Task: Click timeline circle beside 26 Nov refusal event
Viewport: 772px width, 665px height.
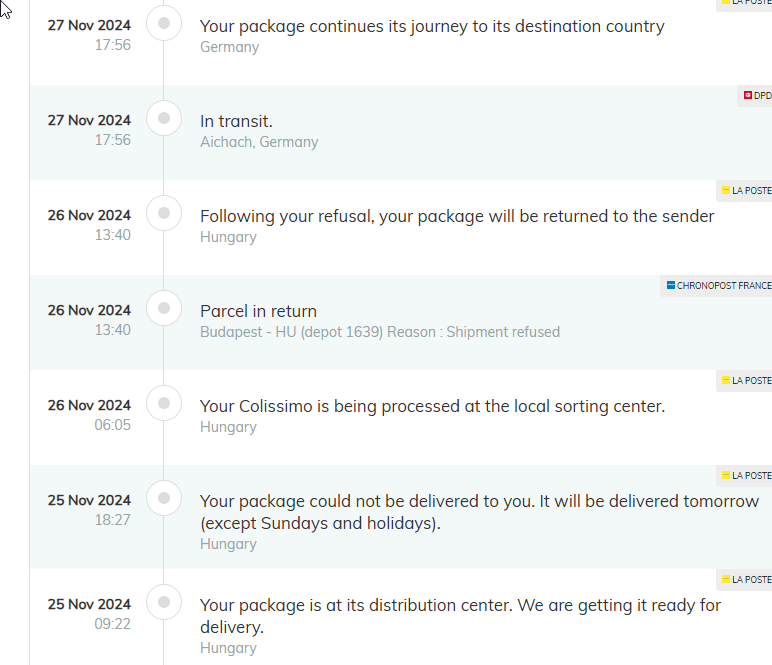Action: (164, 213)
